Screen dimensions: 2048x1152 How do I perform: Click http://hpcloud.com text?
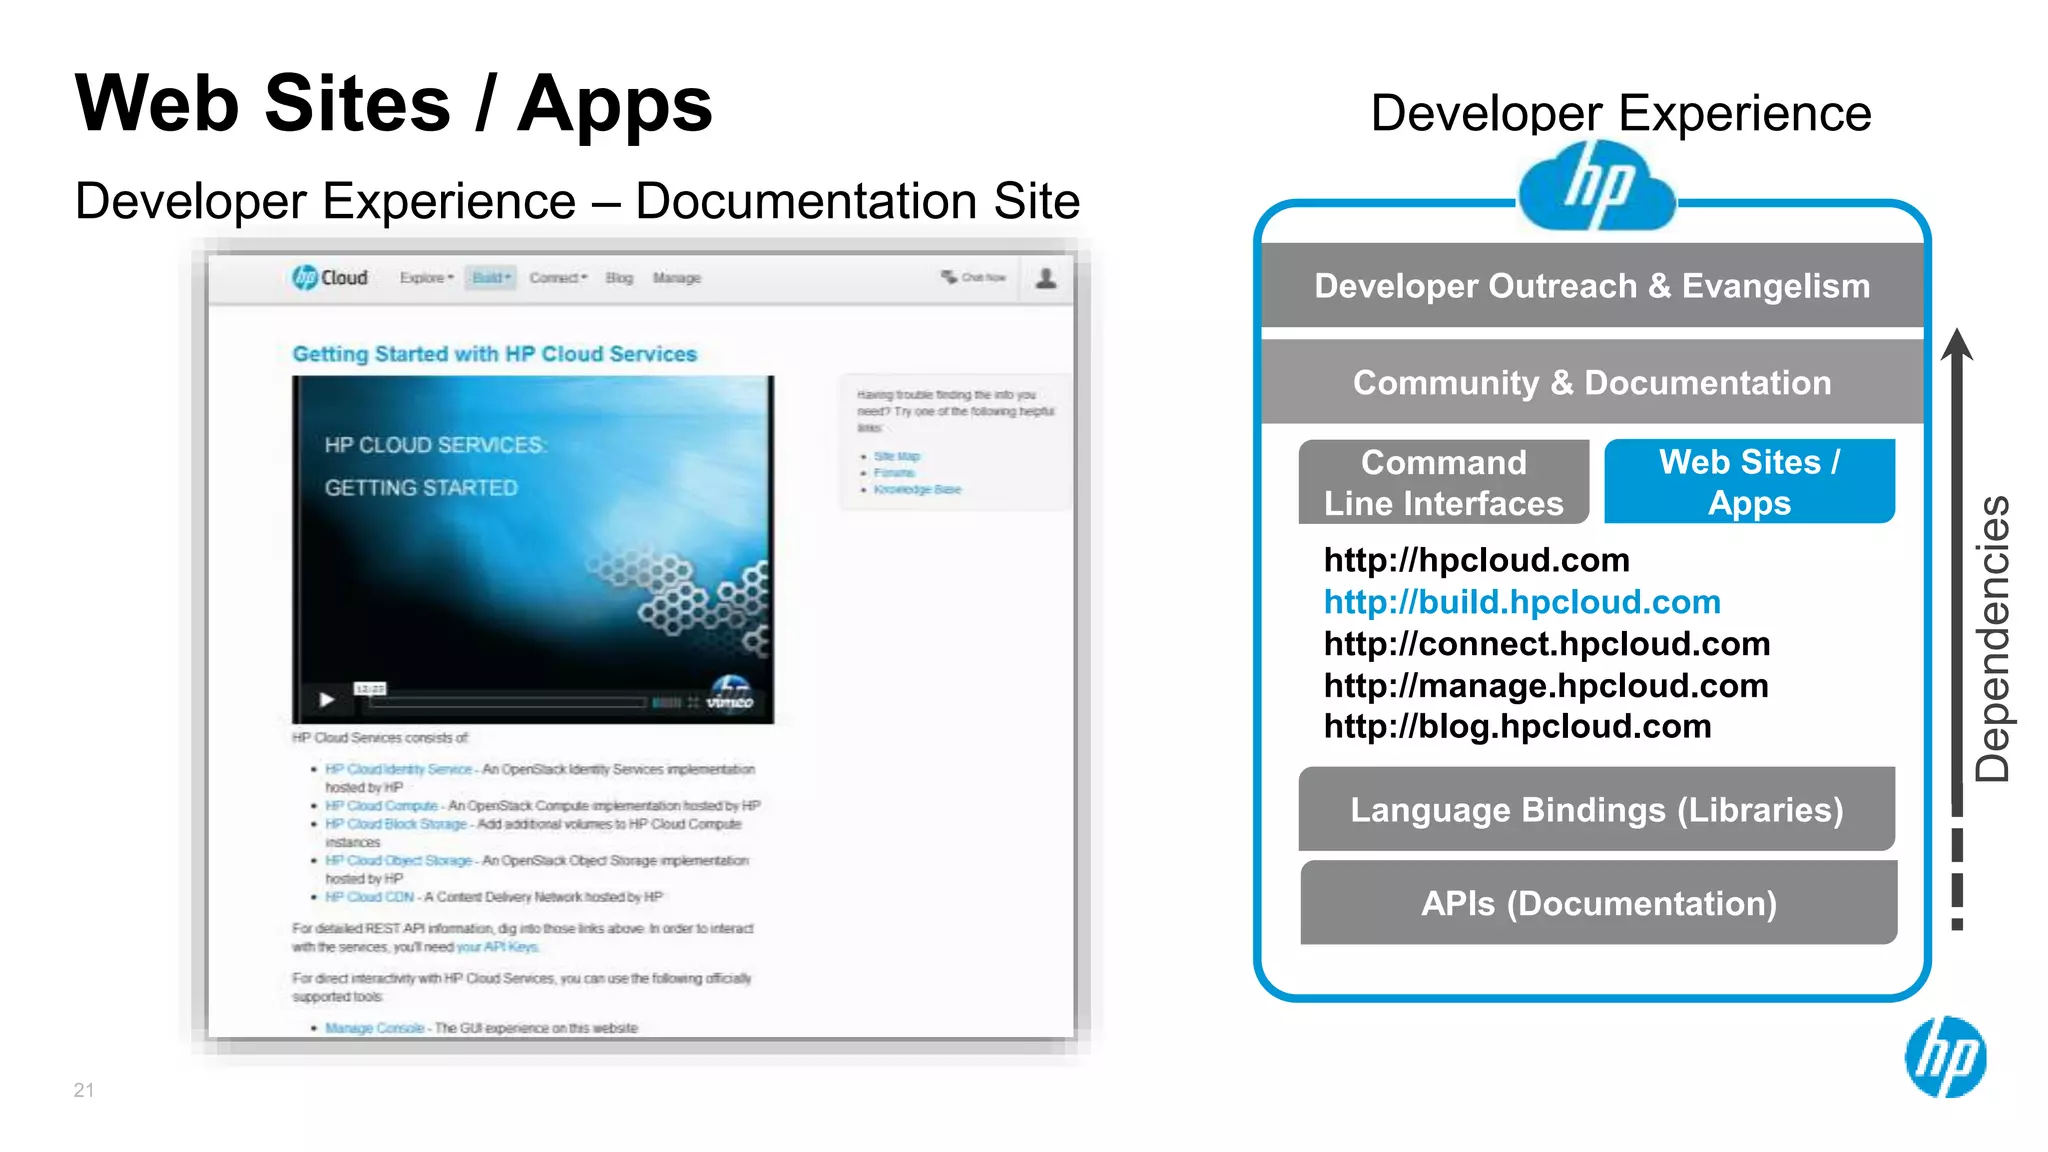point(1476,560)
